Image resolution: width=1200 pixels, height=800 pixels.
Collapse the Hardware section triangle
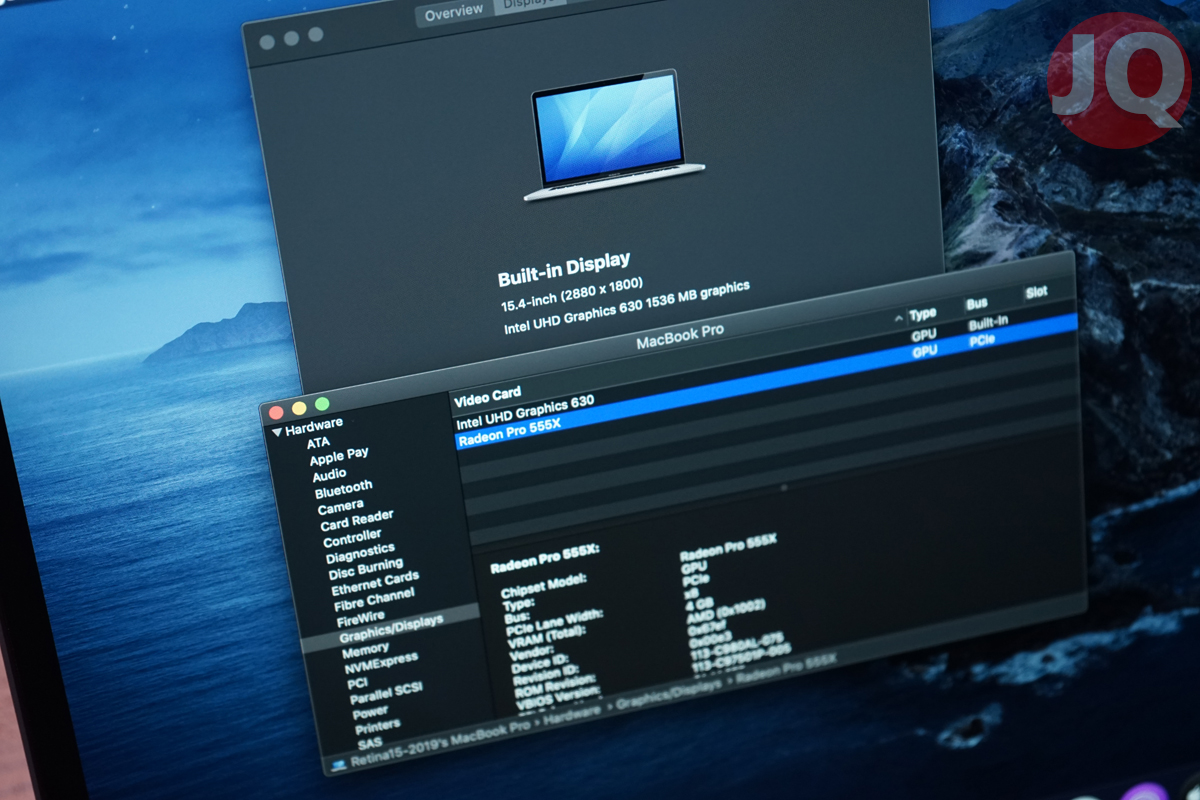(x=277, y=433)
